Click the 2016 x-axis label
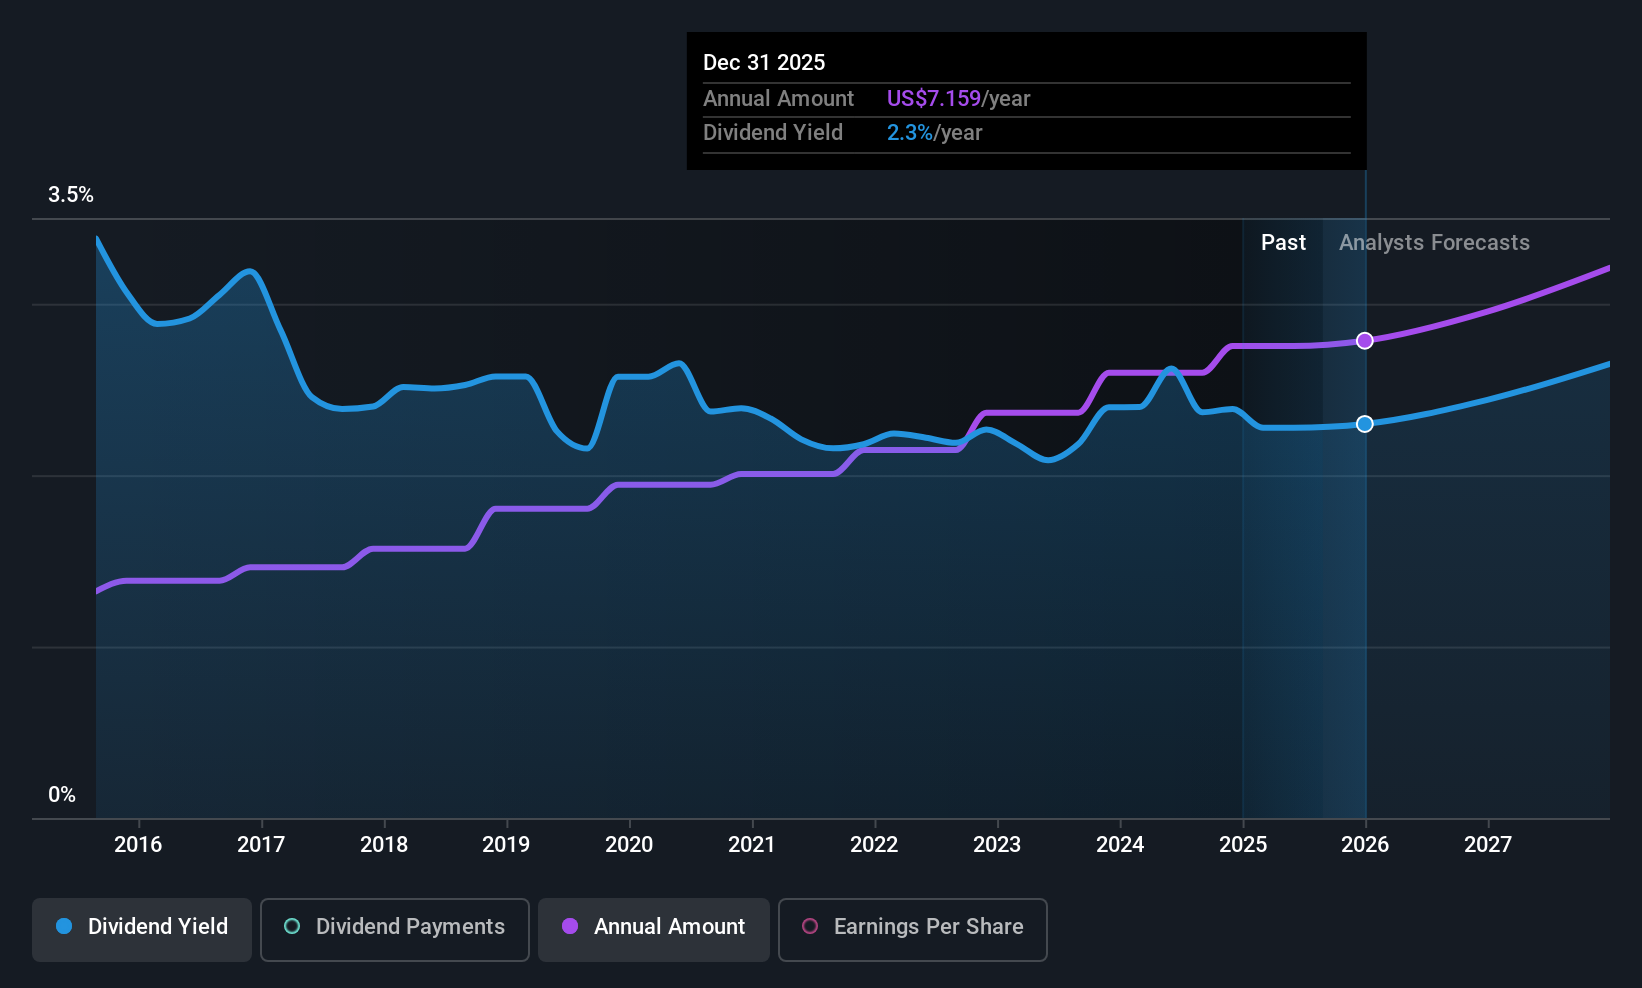The height and width of the screenshot is (988, 1642). coord(138,845)
